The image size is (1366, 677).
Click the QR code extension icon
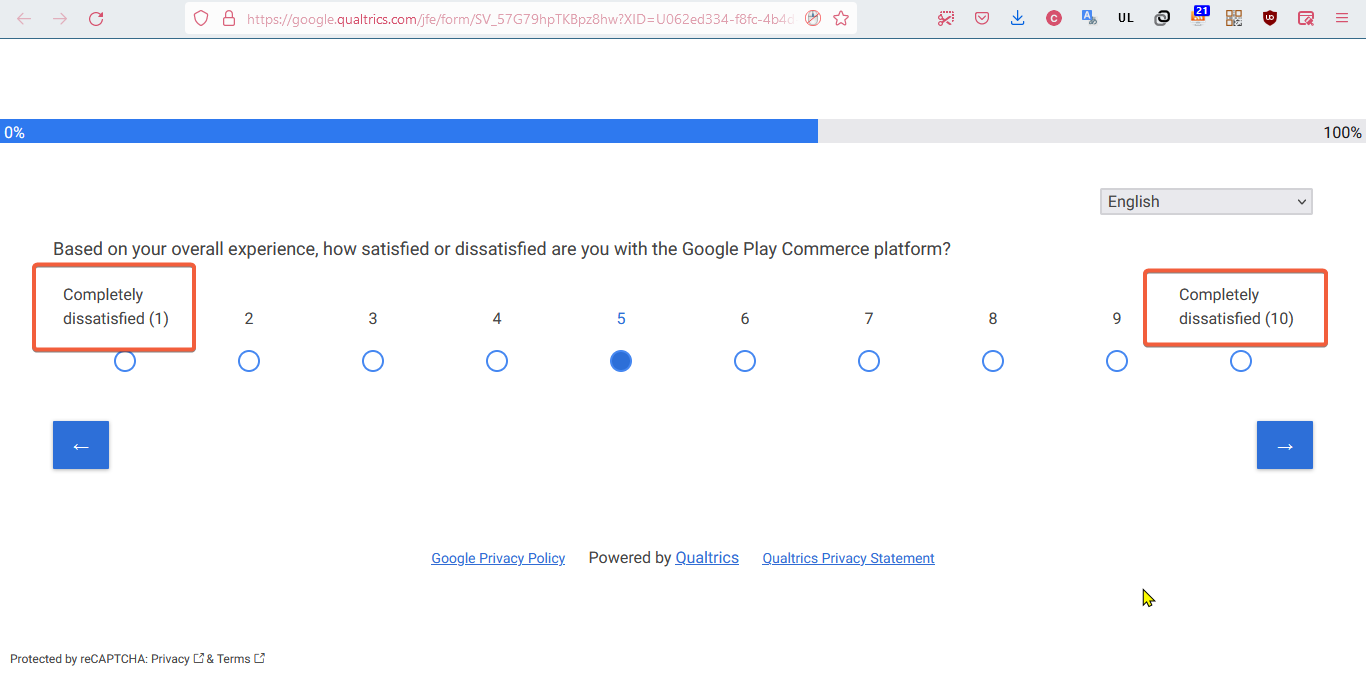tap(1234, 18)
